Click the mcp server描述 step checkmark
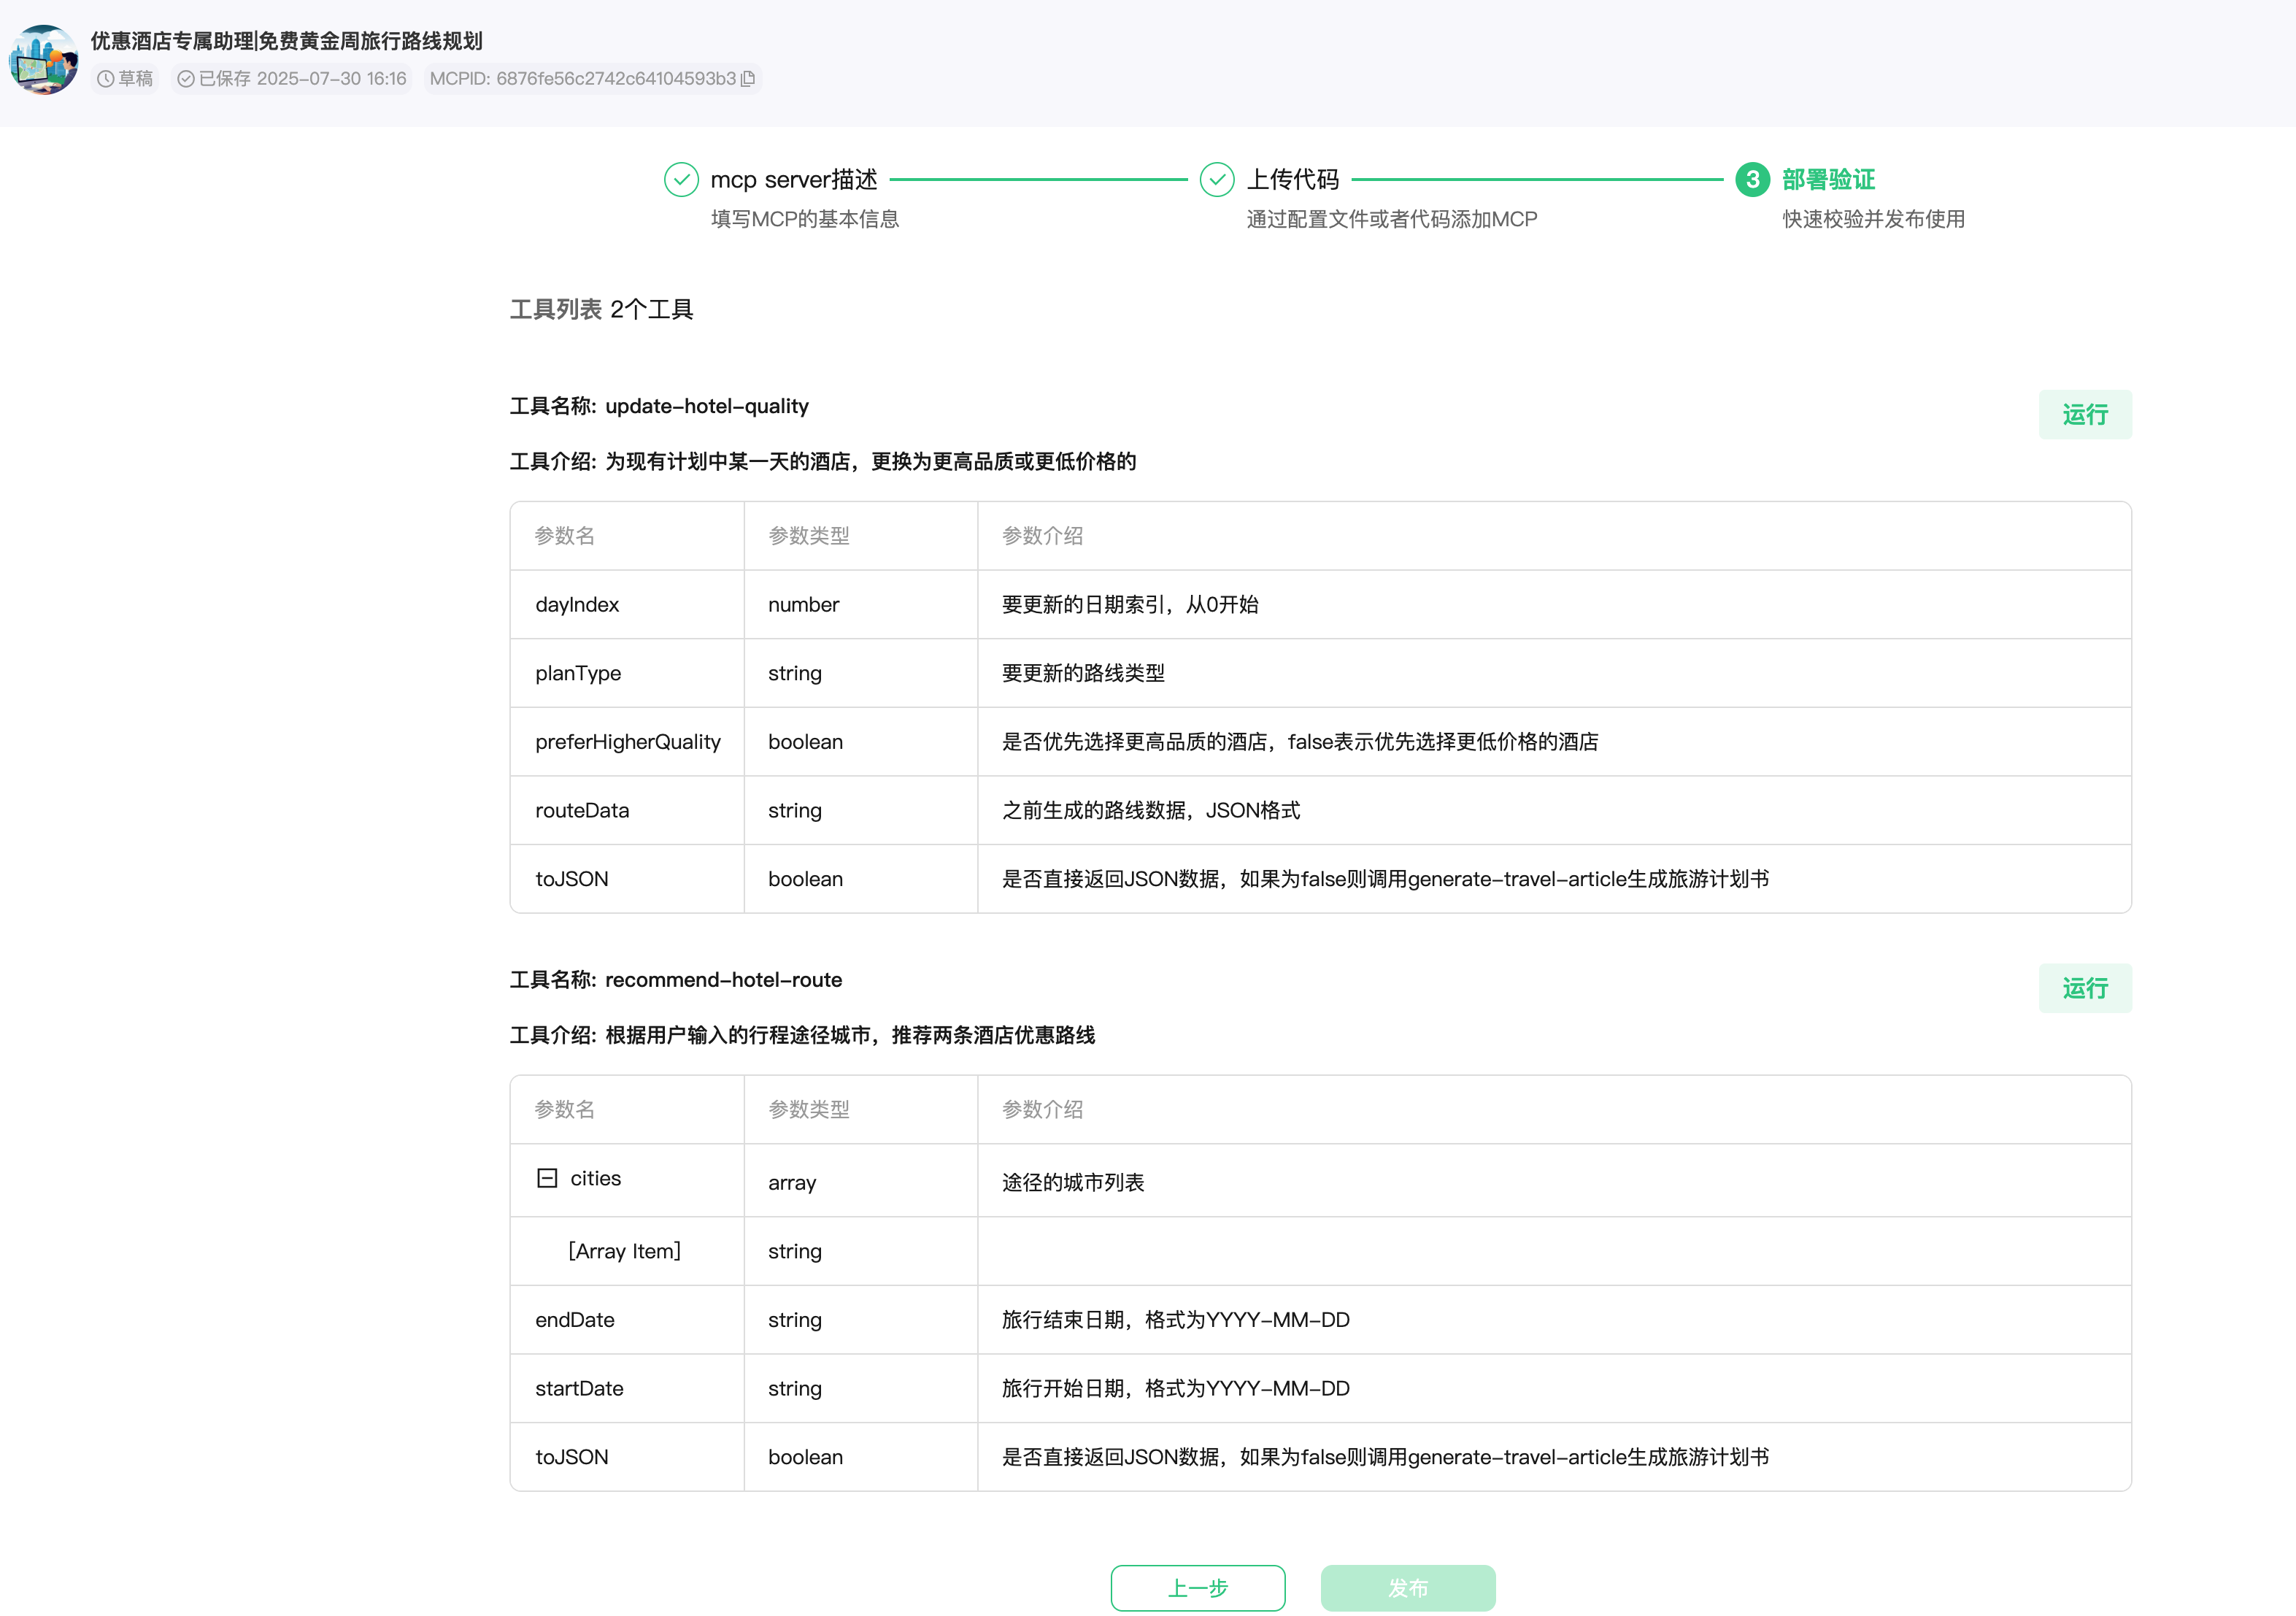2296x1616 pixels. click(681, 180)
